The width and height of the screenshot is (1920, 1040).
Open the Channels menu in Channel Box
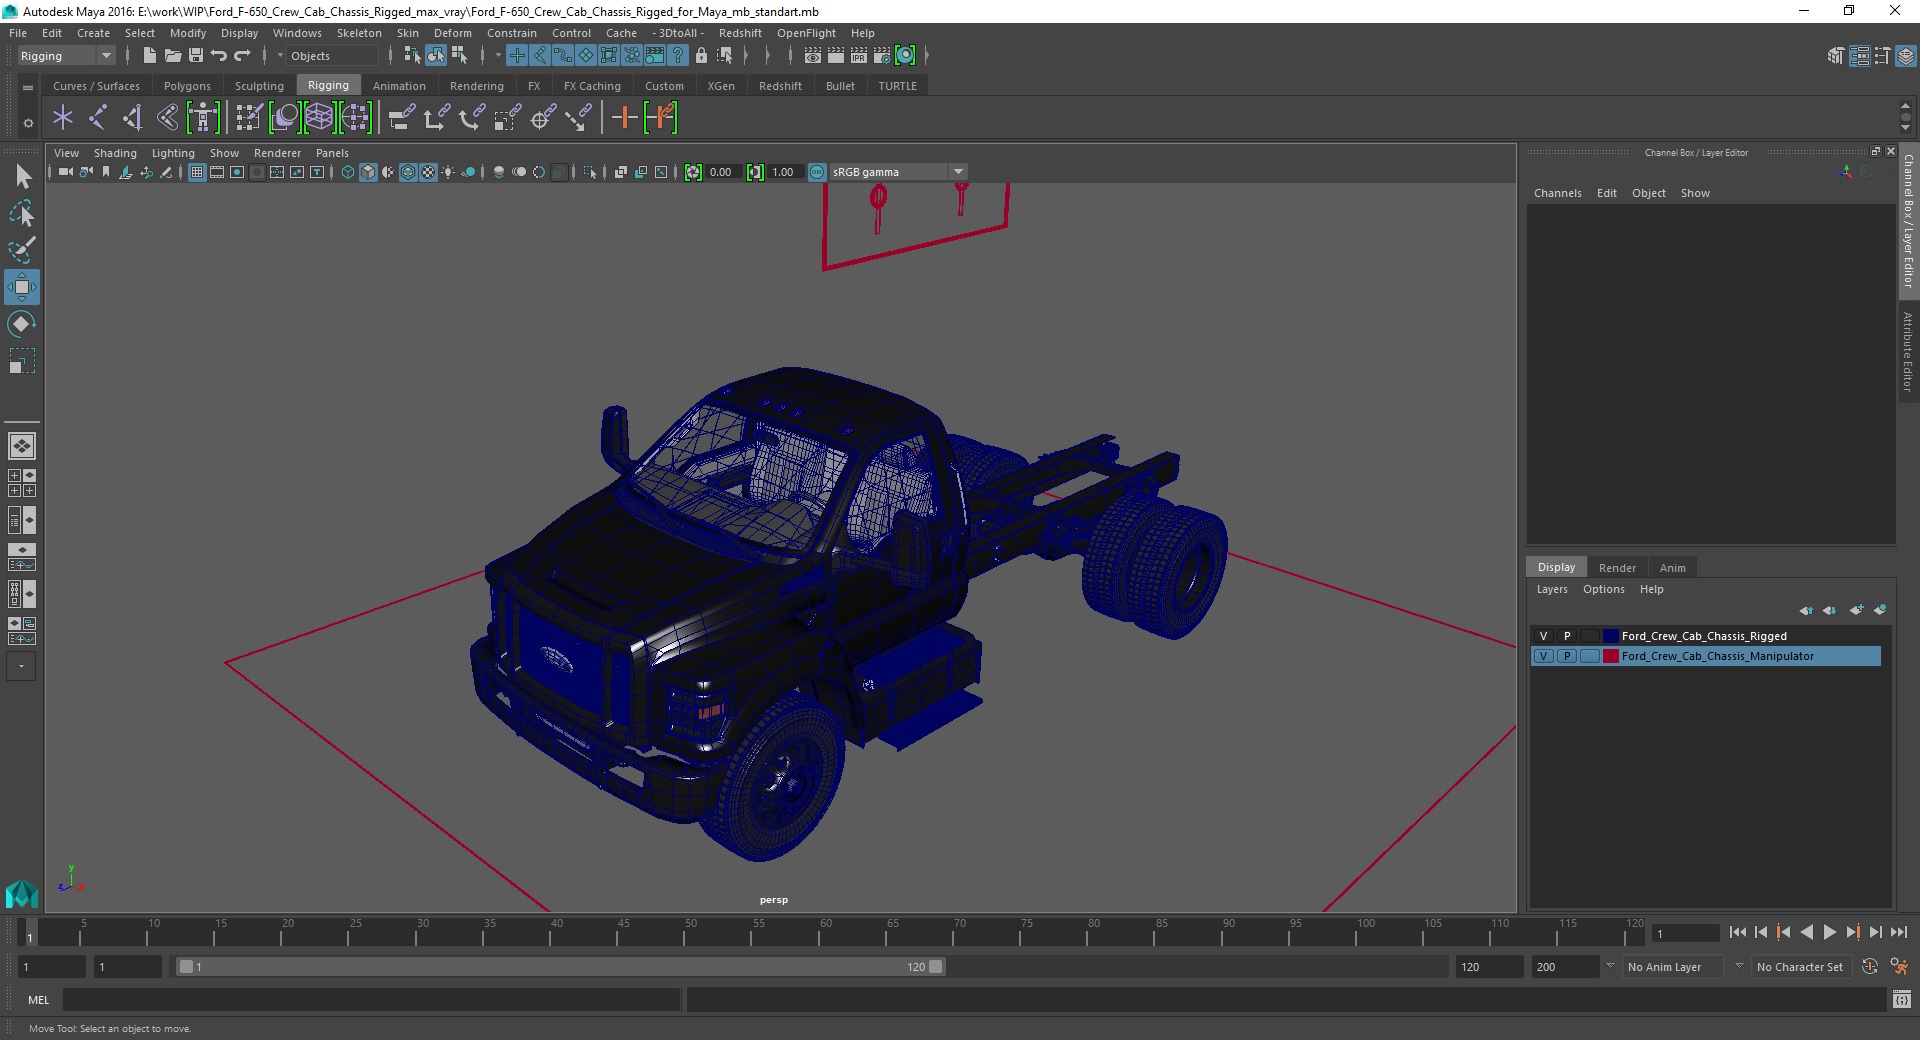(x=1557, y=193)
